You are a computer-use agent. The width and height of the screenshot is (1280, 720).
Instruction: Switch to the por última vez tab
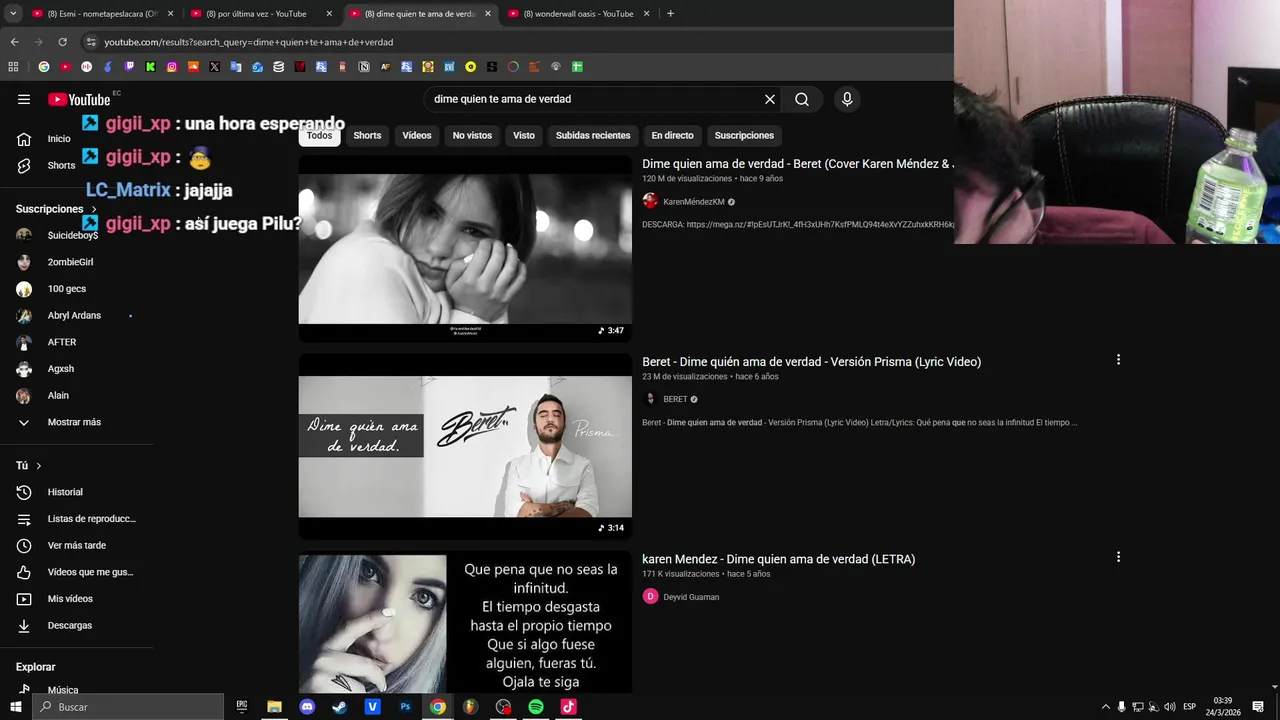coord(262,14)
